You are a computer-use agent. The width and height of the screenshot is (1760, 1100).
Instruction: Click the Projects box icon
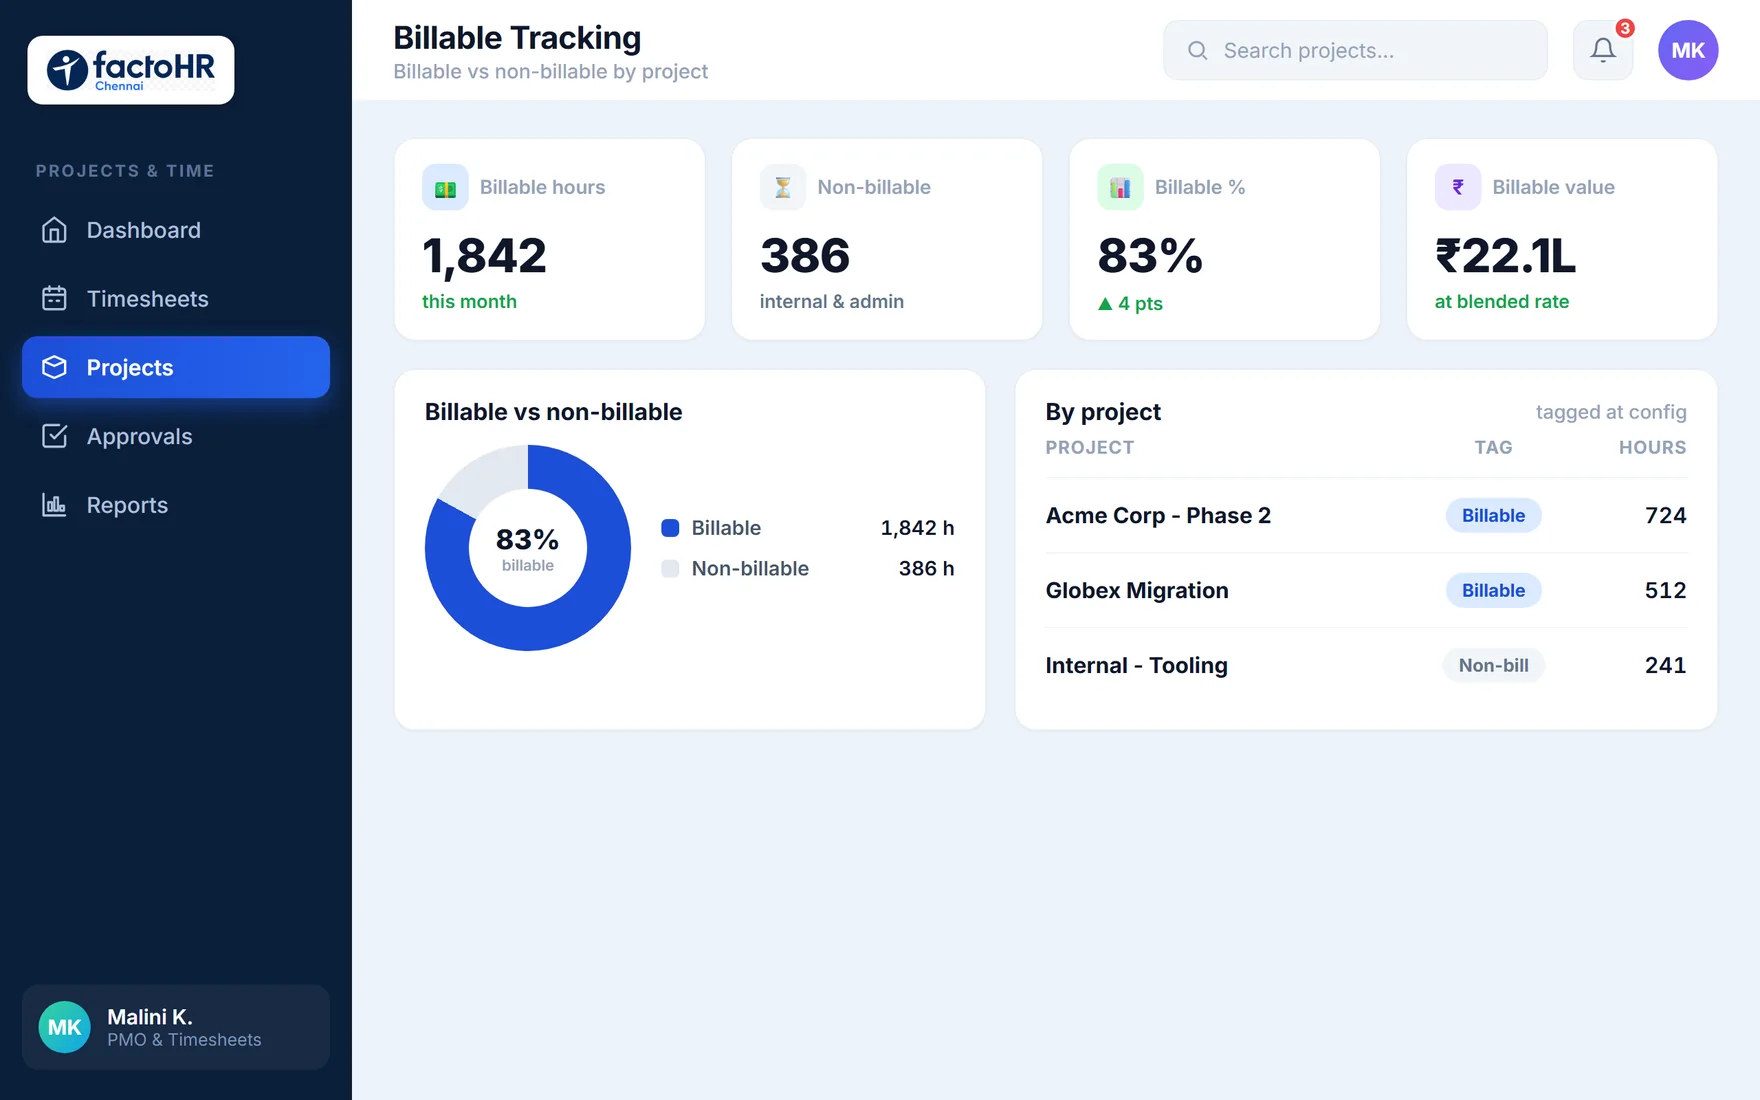(54, 367)
